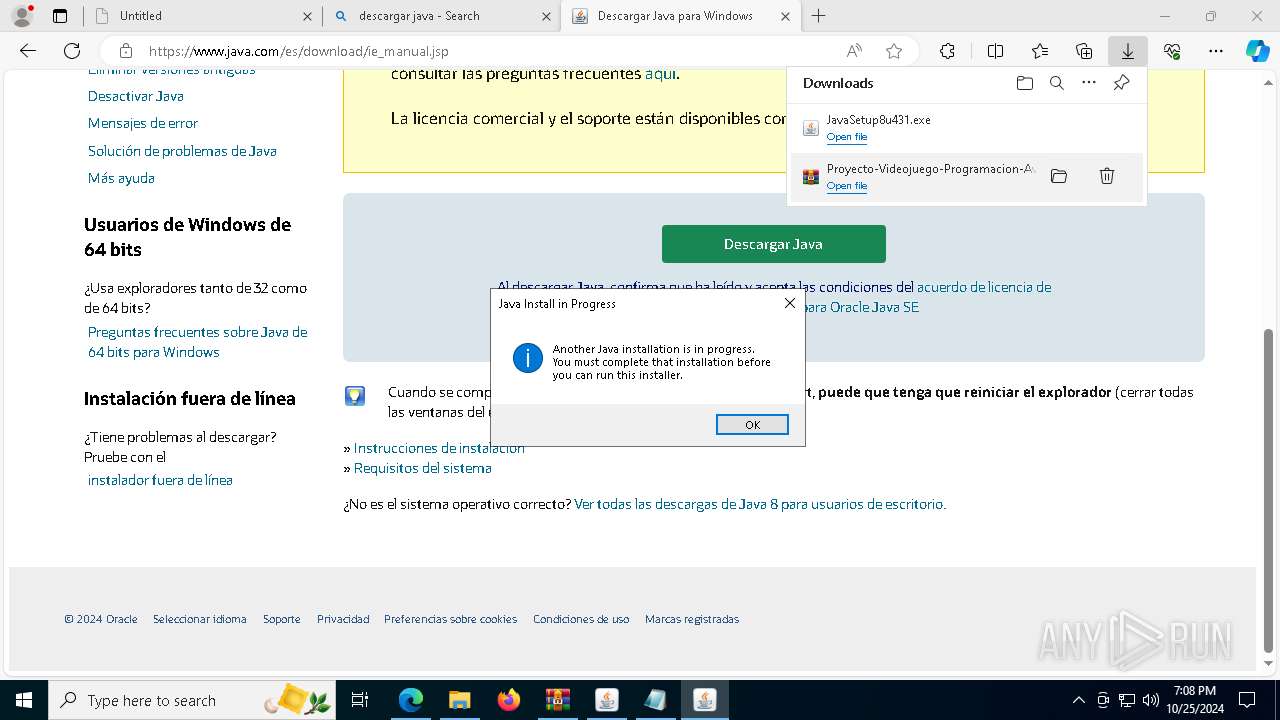Screen dimensions: 1280x720
Task: Click the green Descargar Java button
Action: point(773,244)
